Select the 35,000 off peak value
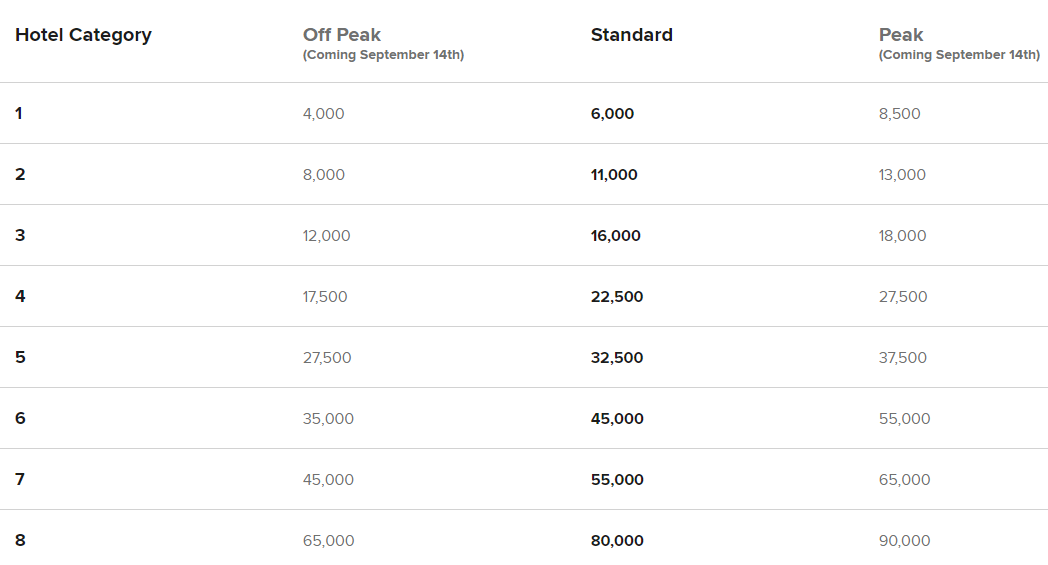This screenshot has width=1048, height=565. pos(328,419)
